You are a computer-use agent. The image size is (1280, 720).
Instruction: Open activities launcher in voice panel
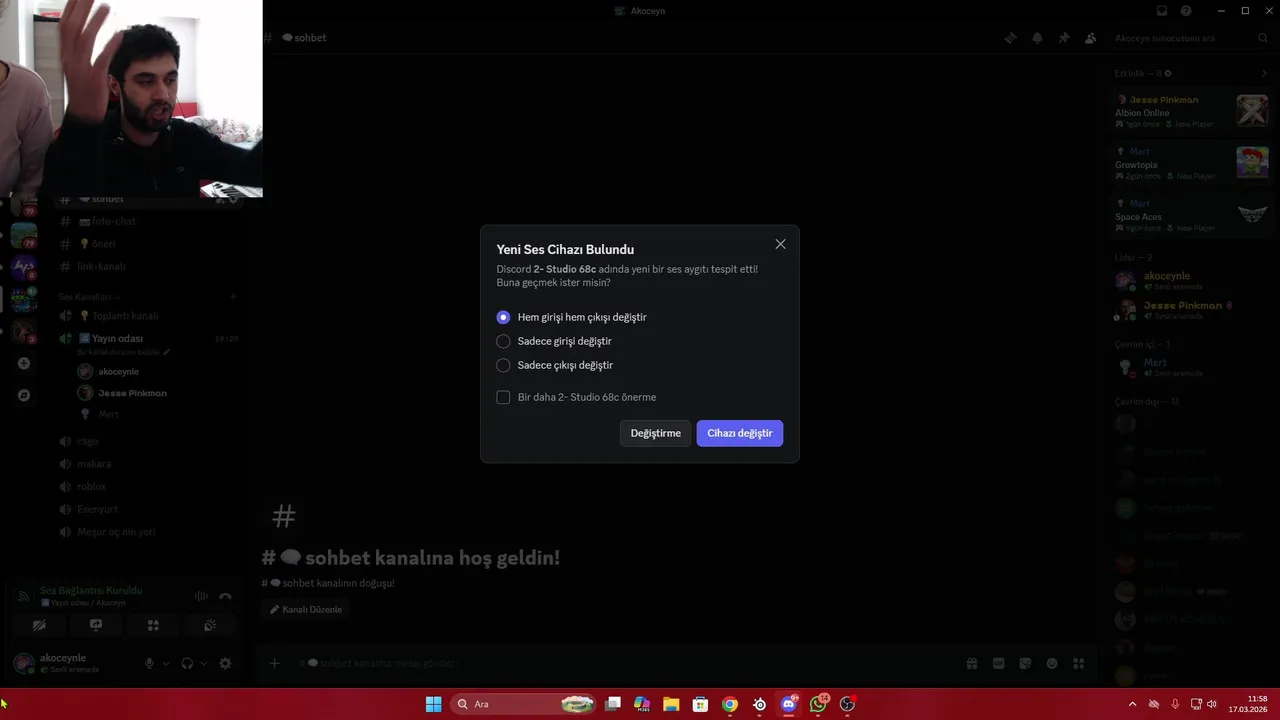click(153, 625)
